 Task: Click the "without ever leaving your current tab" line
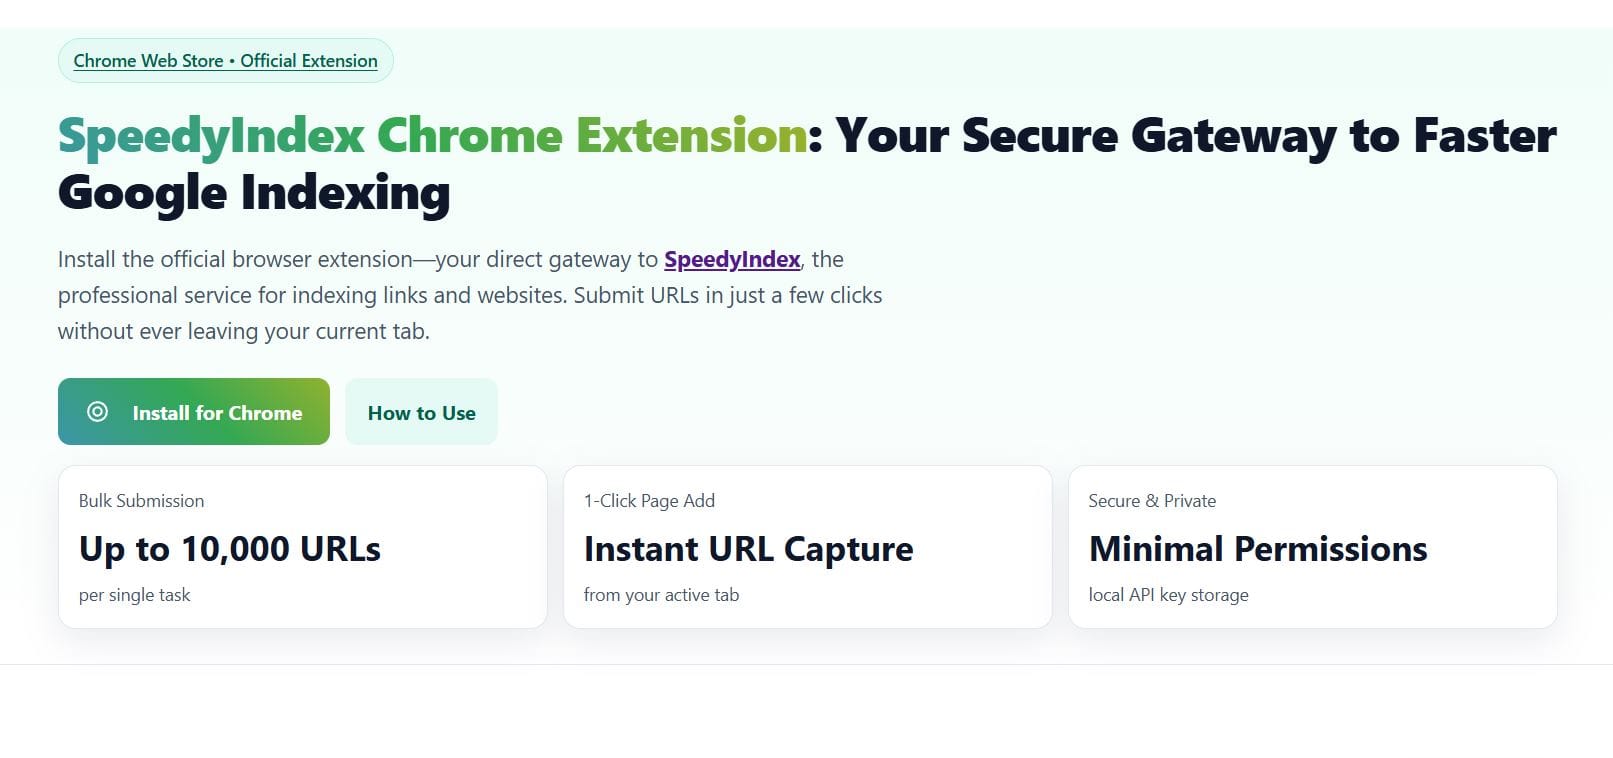click(x=243, y=332)
